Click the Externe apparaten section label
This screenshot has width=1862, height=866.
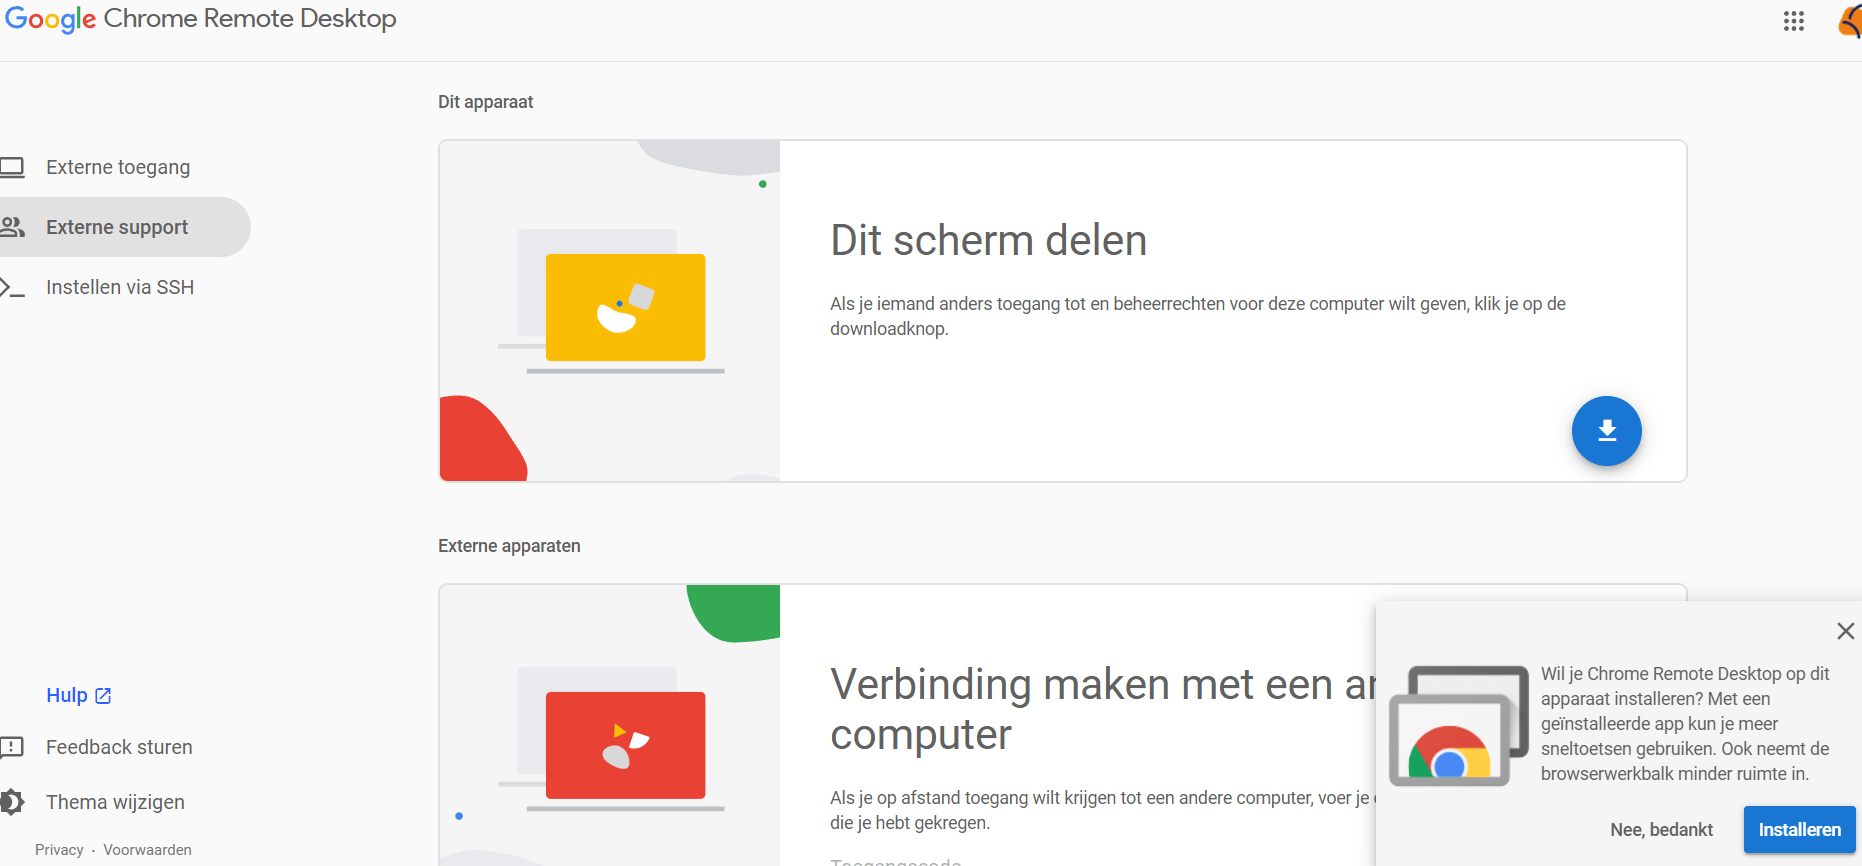pos(509,546)
